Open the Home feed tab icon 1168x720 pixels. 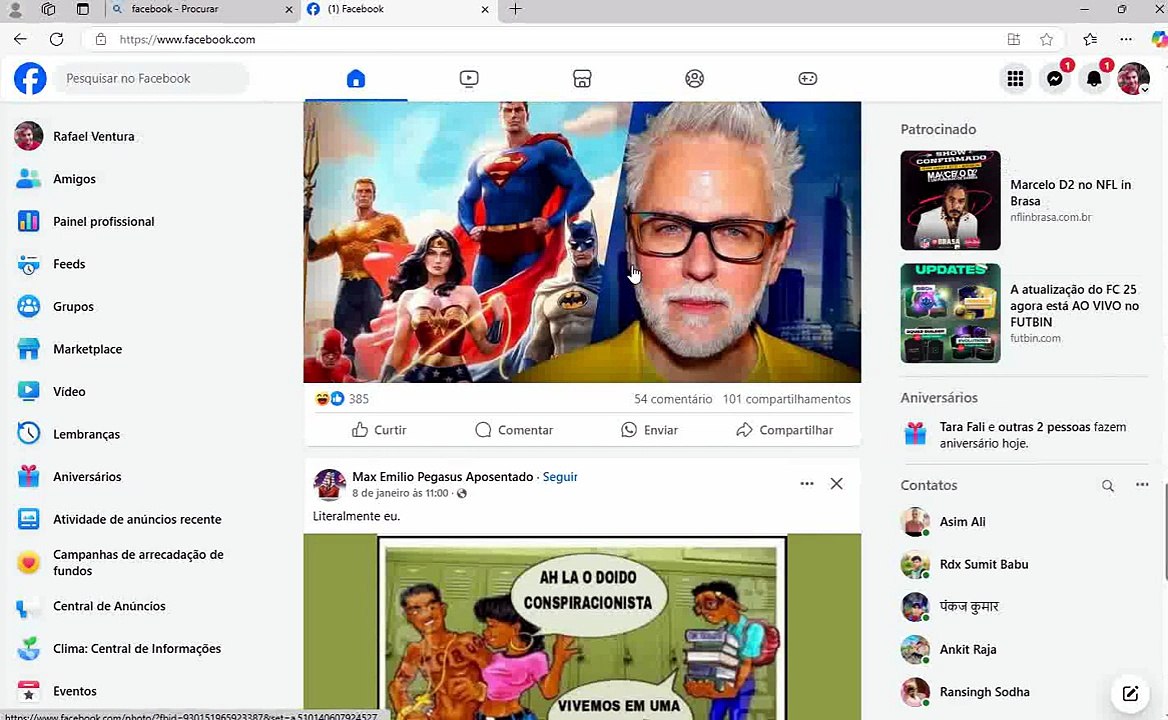coord(356,78)
